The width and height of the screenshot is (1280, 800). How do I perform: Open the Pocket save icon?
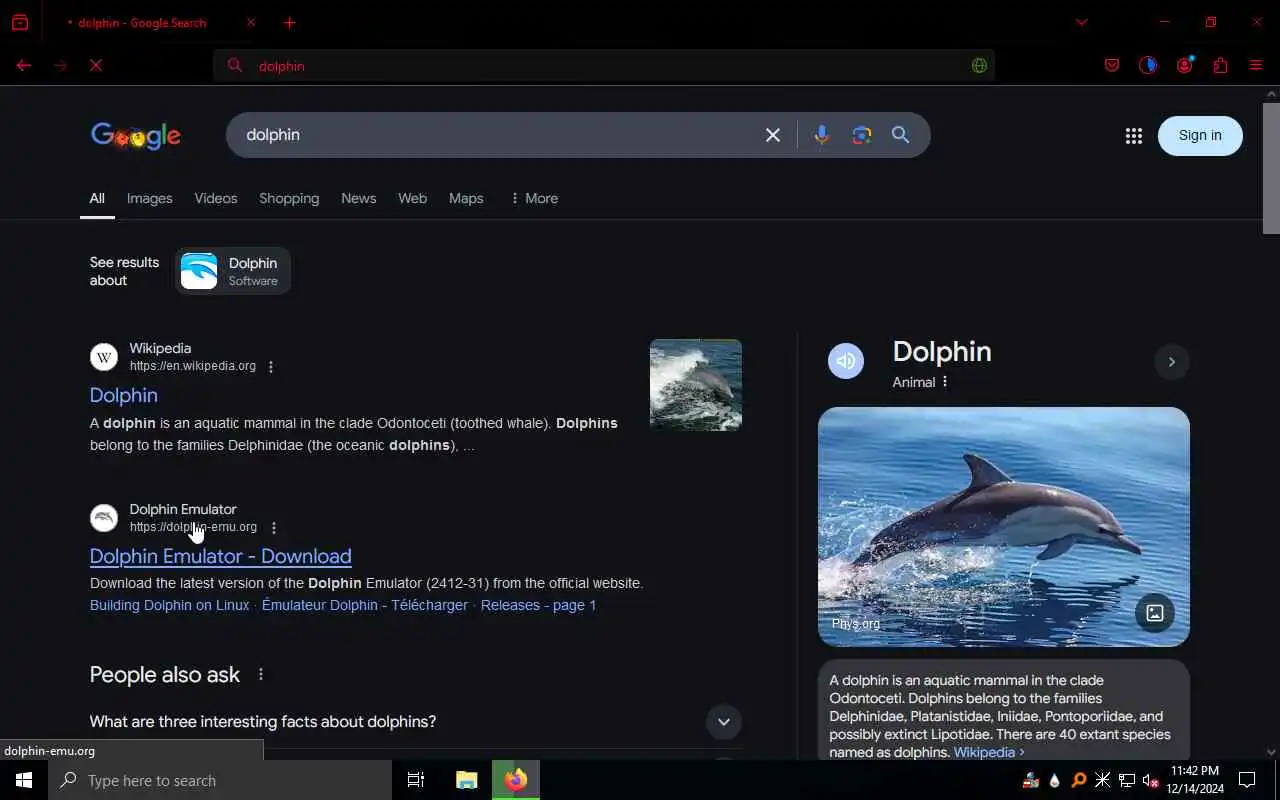(1112, 65)
